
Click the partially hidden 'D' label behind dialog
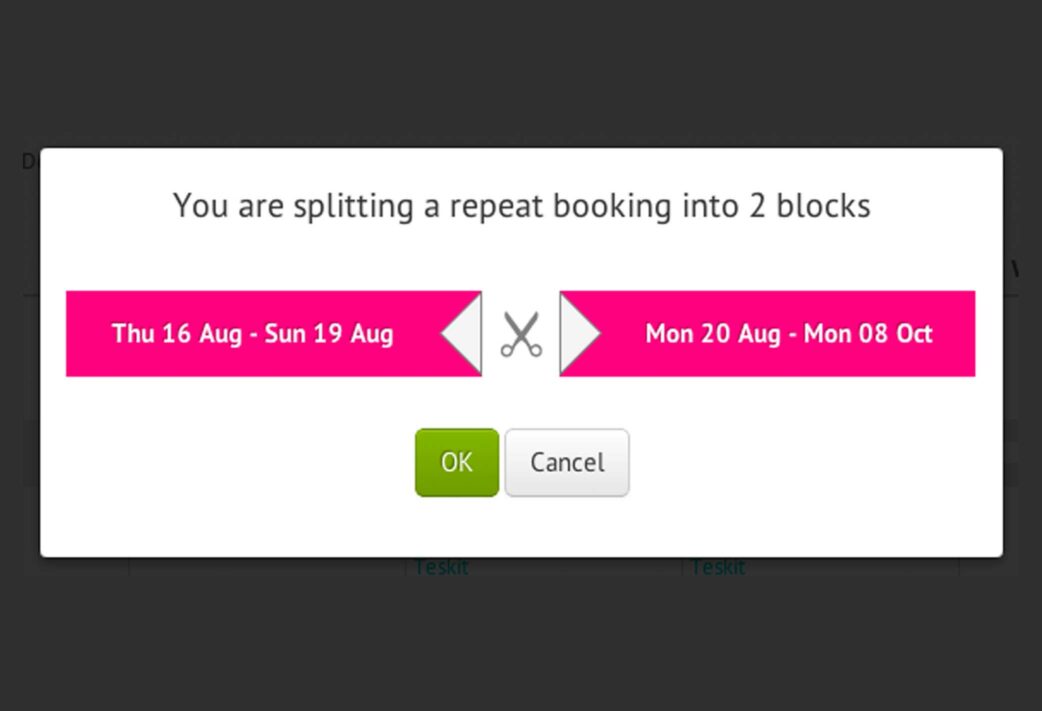pos(30,161)
